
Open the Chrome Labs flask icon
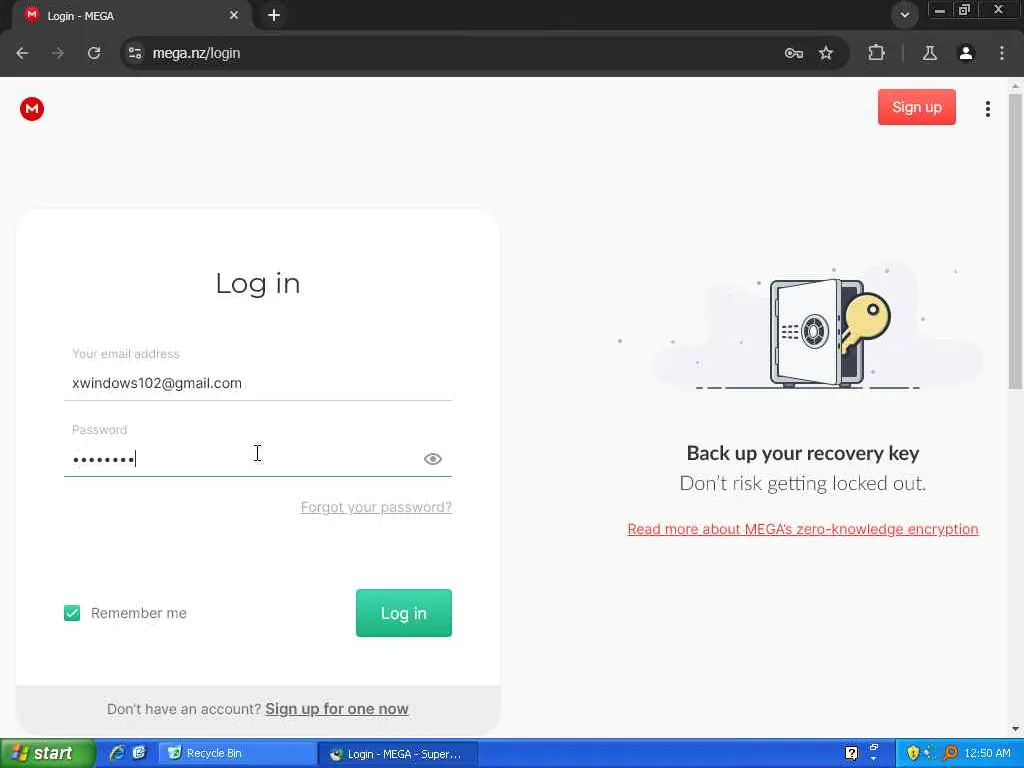tap(929, 54)
